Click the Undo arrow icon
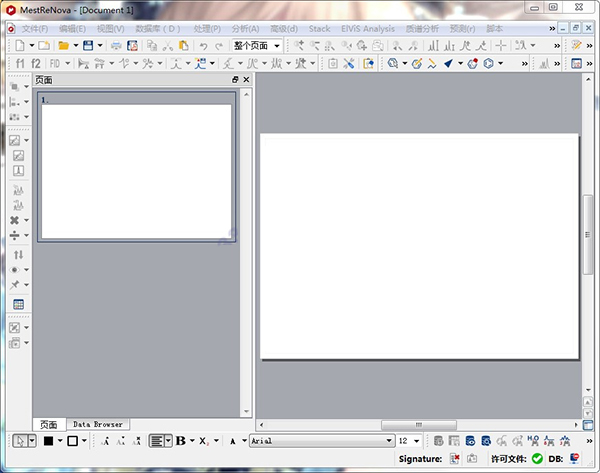 [204, 46]
